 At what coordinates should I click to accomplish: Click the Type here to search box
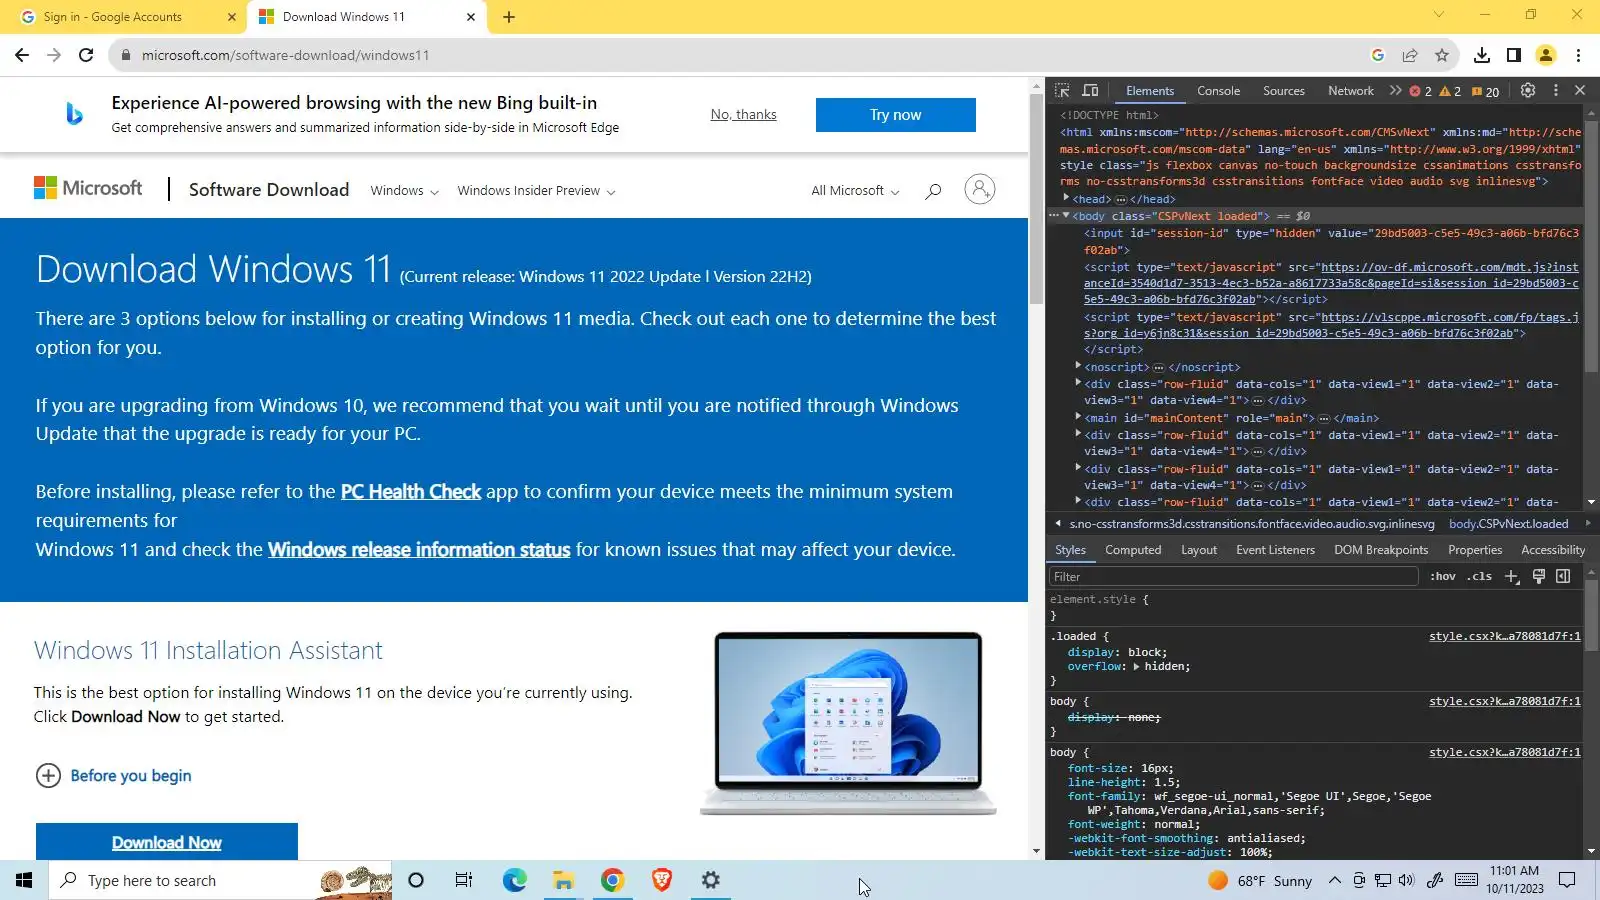pyautogui.click(x=220, y=880)
